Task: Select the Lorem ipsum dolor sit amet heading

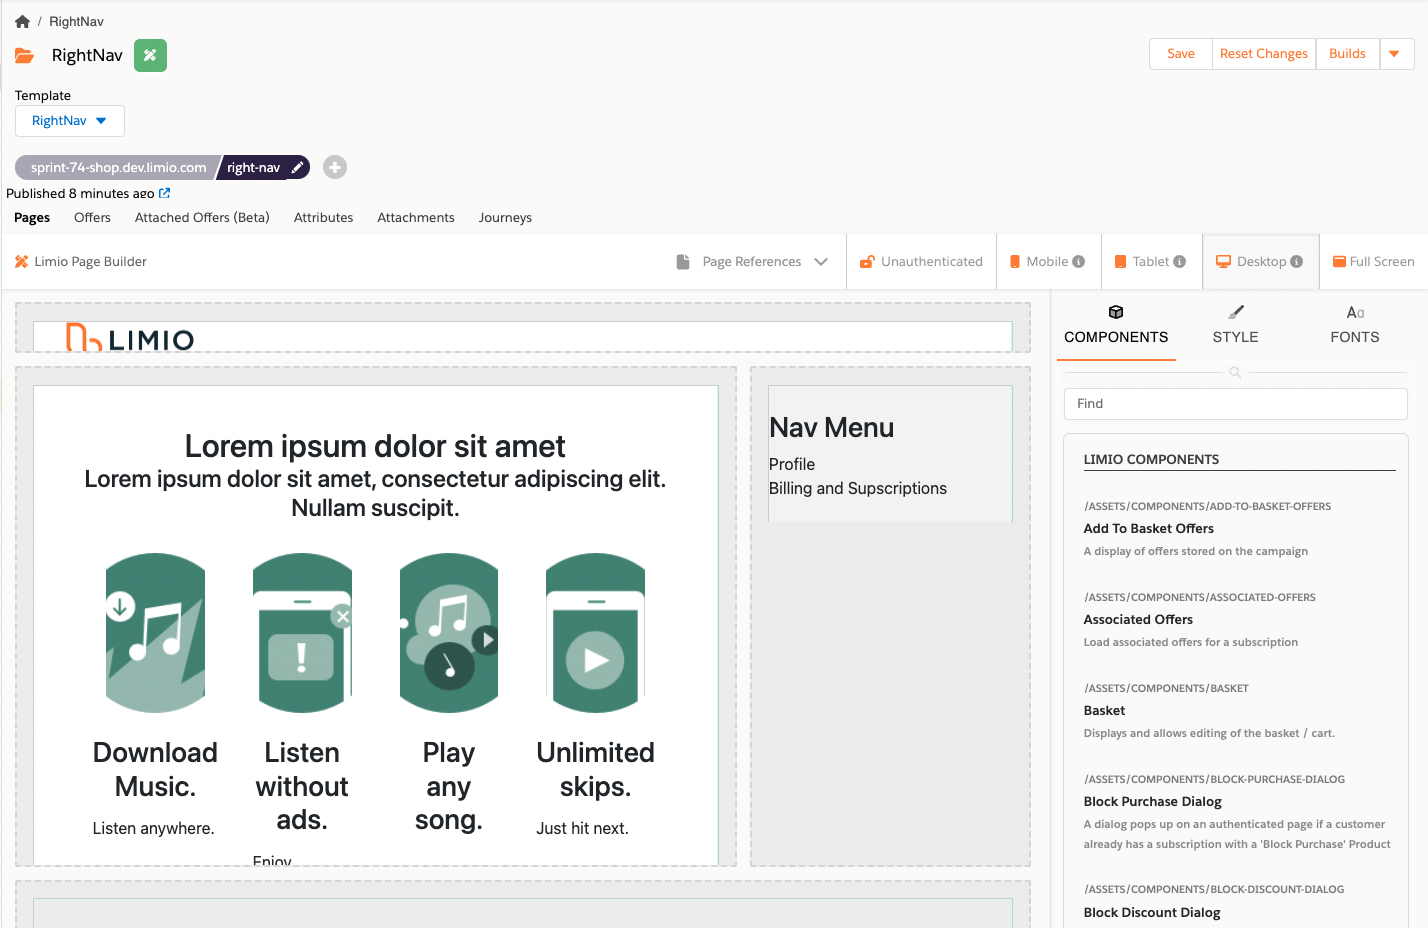Action: coord(375,446)
